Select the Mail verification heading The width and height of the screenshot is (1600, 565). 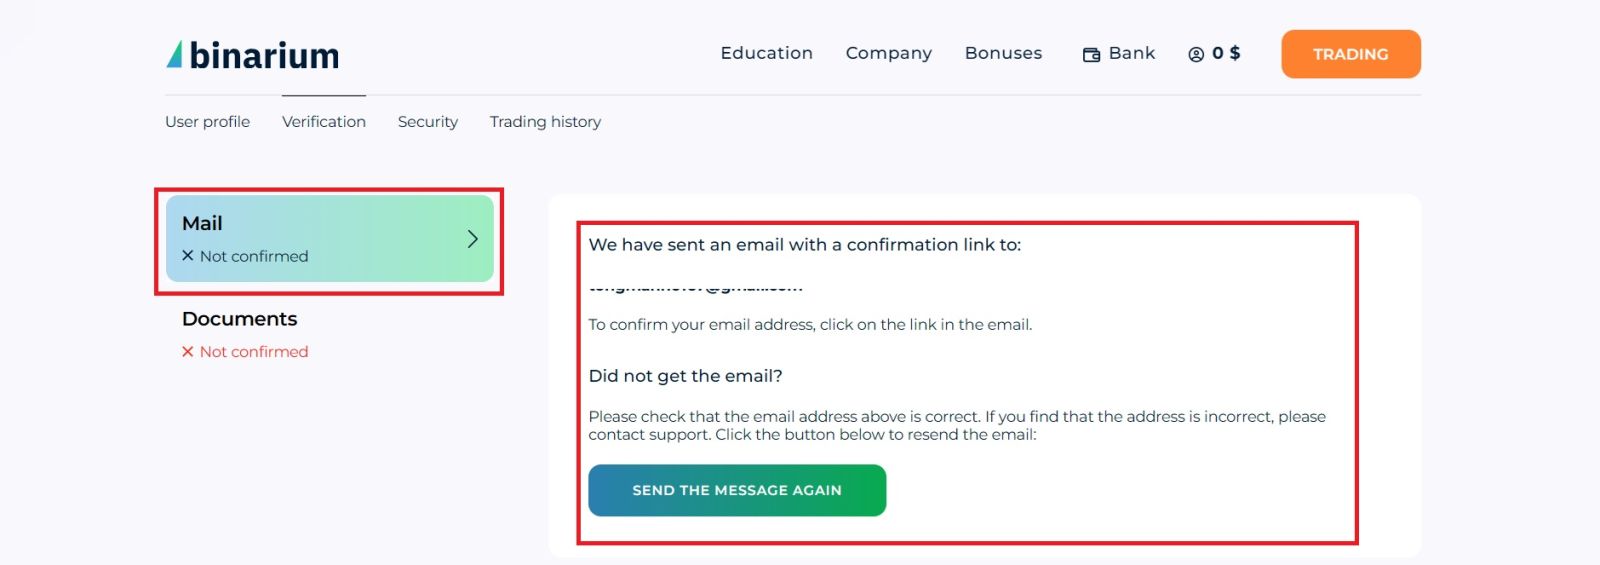[202, 224]
